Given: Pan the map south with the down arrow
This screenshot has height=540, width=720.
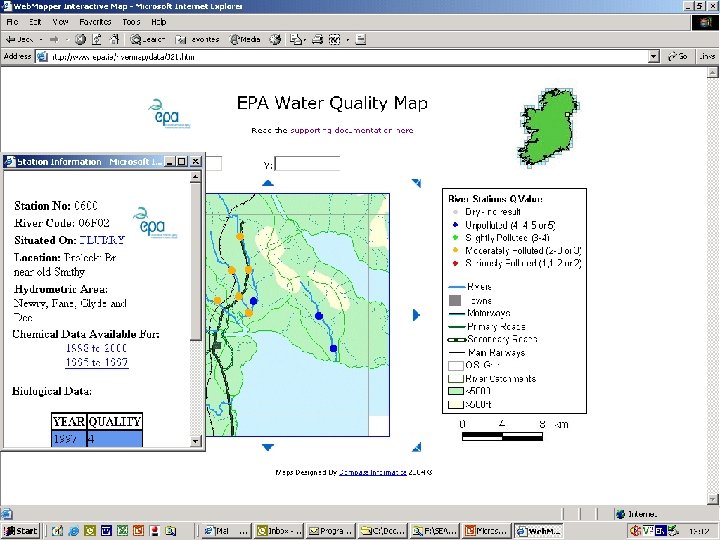Looking at the screenshot, I should (x=267, y=447).
